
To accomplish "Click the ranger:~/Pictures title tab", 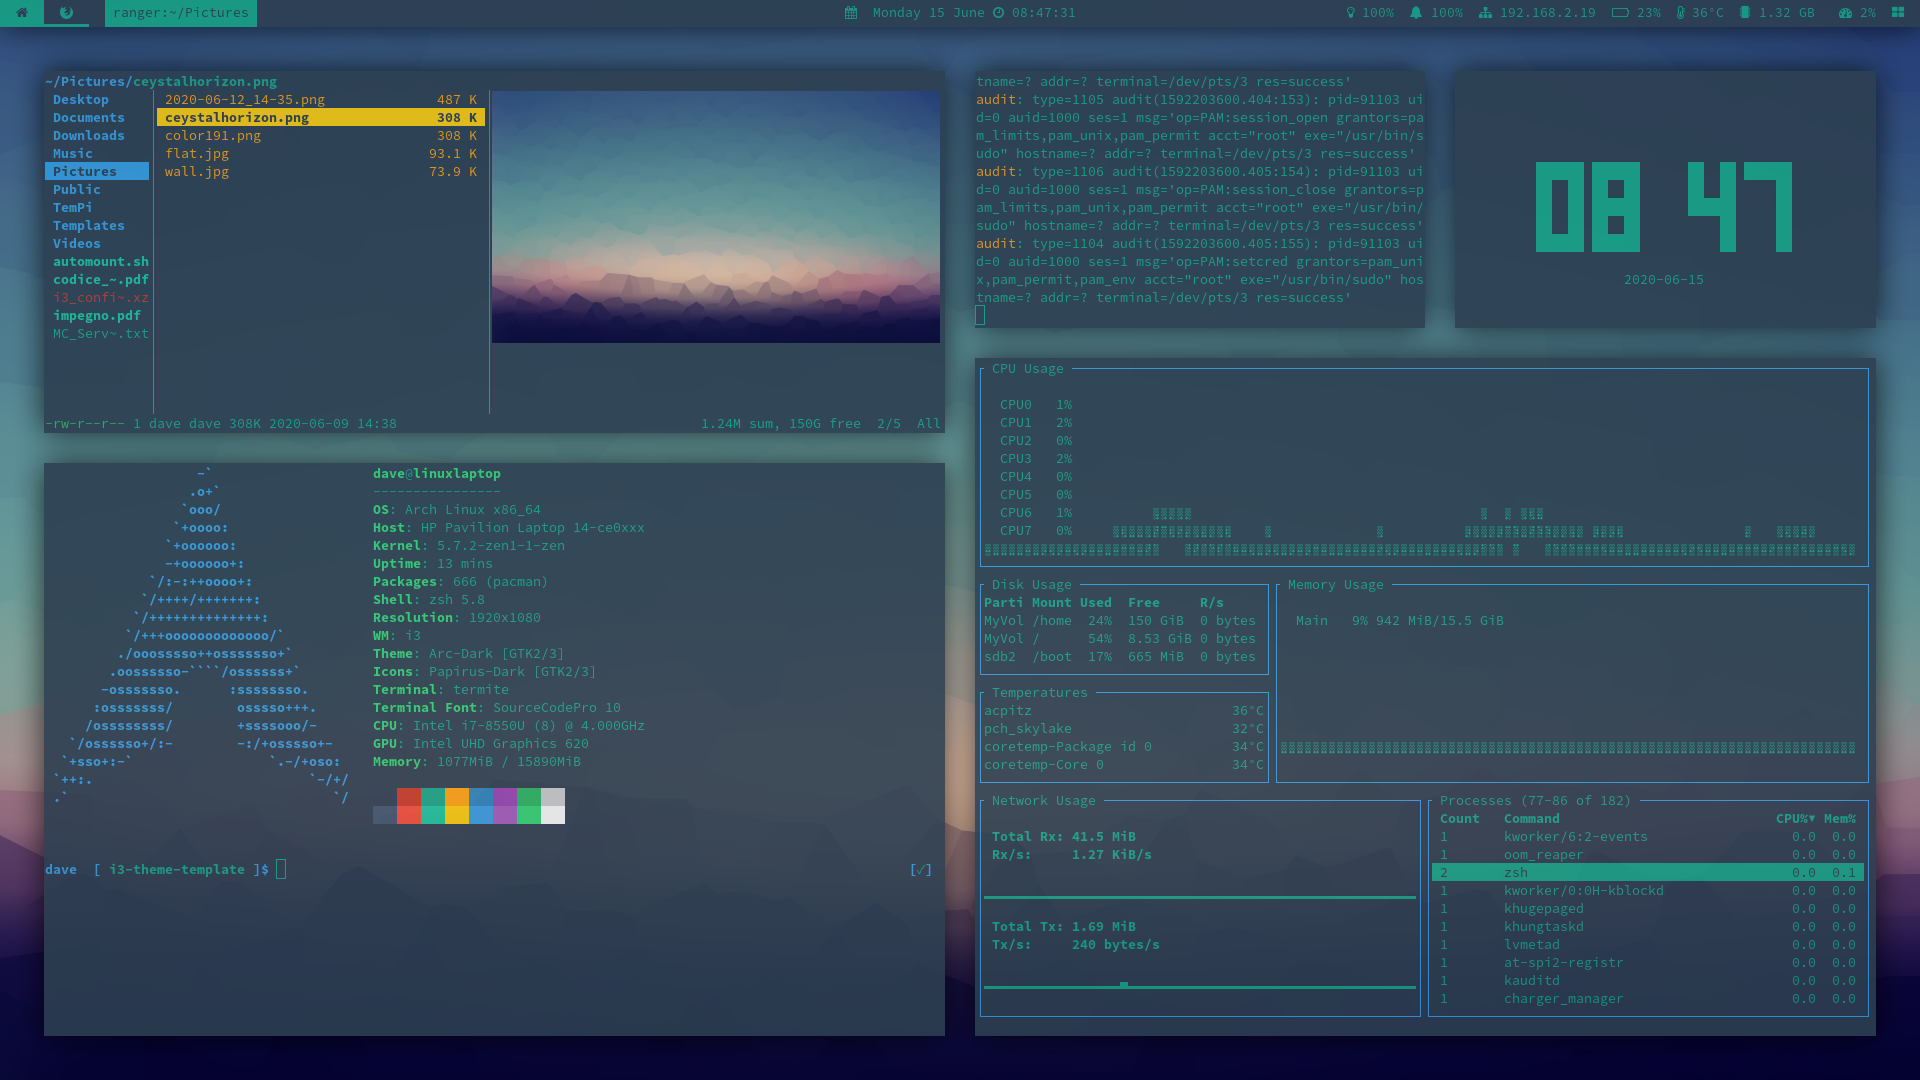I will pos(180,13).
